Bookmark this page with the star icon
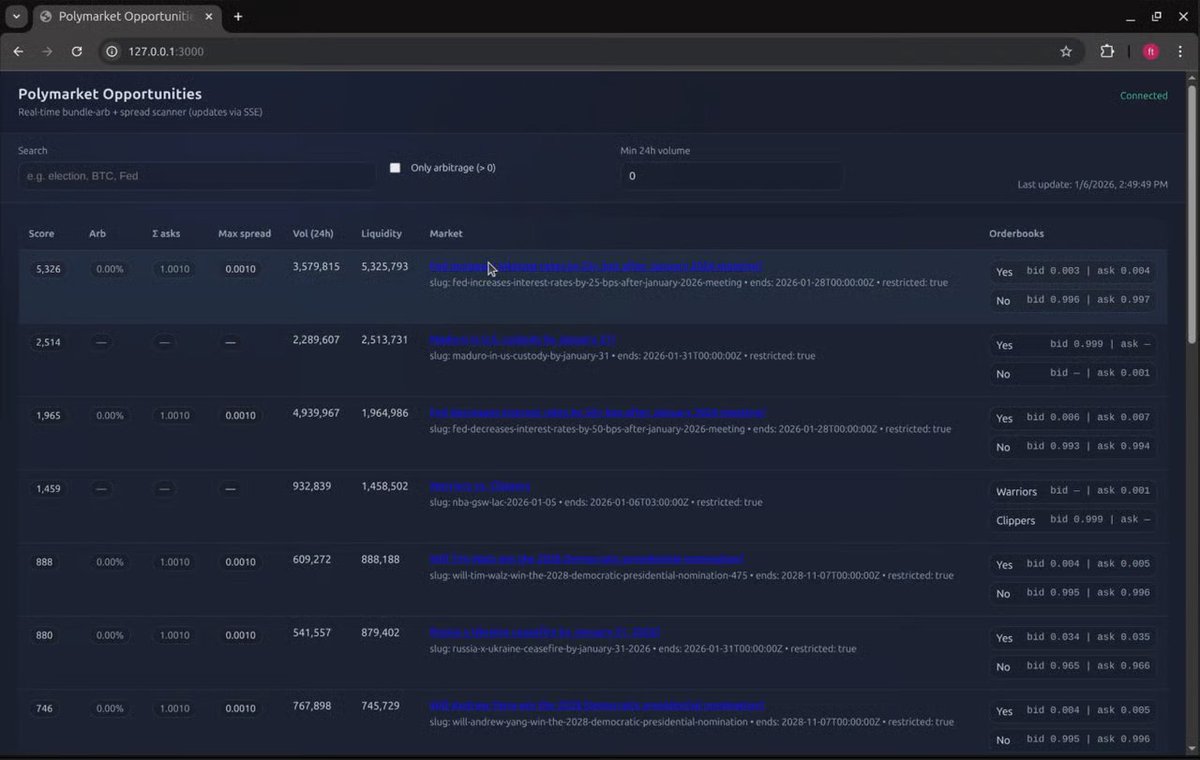Image resolution: width=1200 pixels, height=760 pixels. pos(1066,51)
